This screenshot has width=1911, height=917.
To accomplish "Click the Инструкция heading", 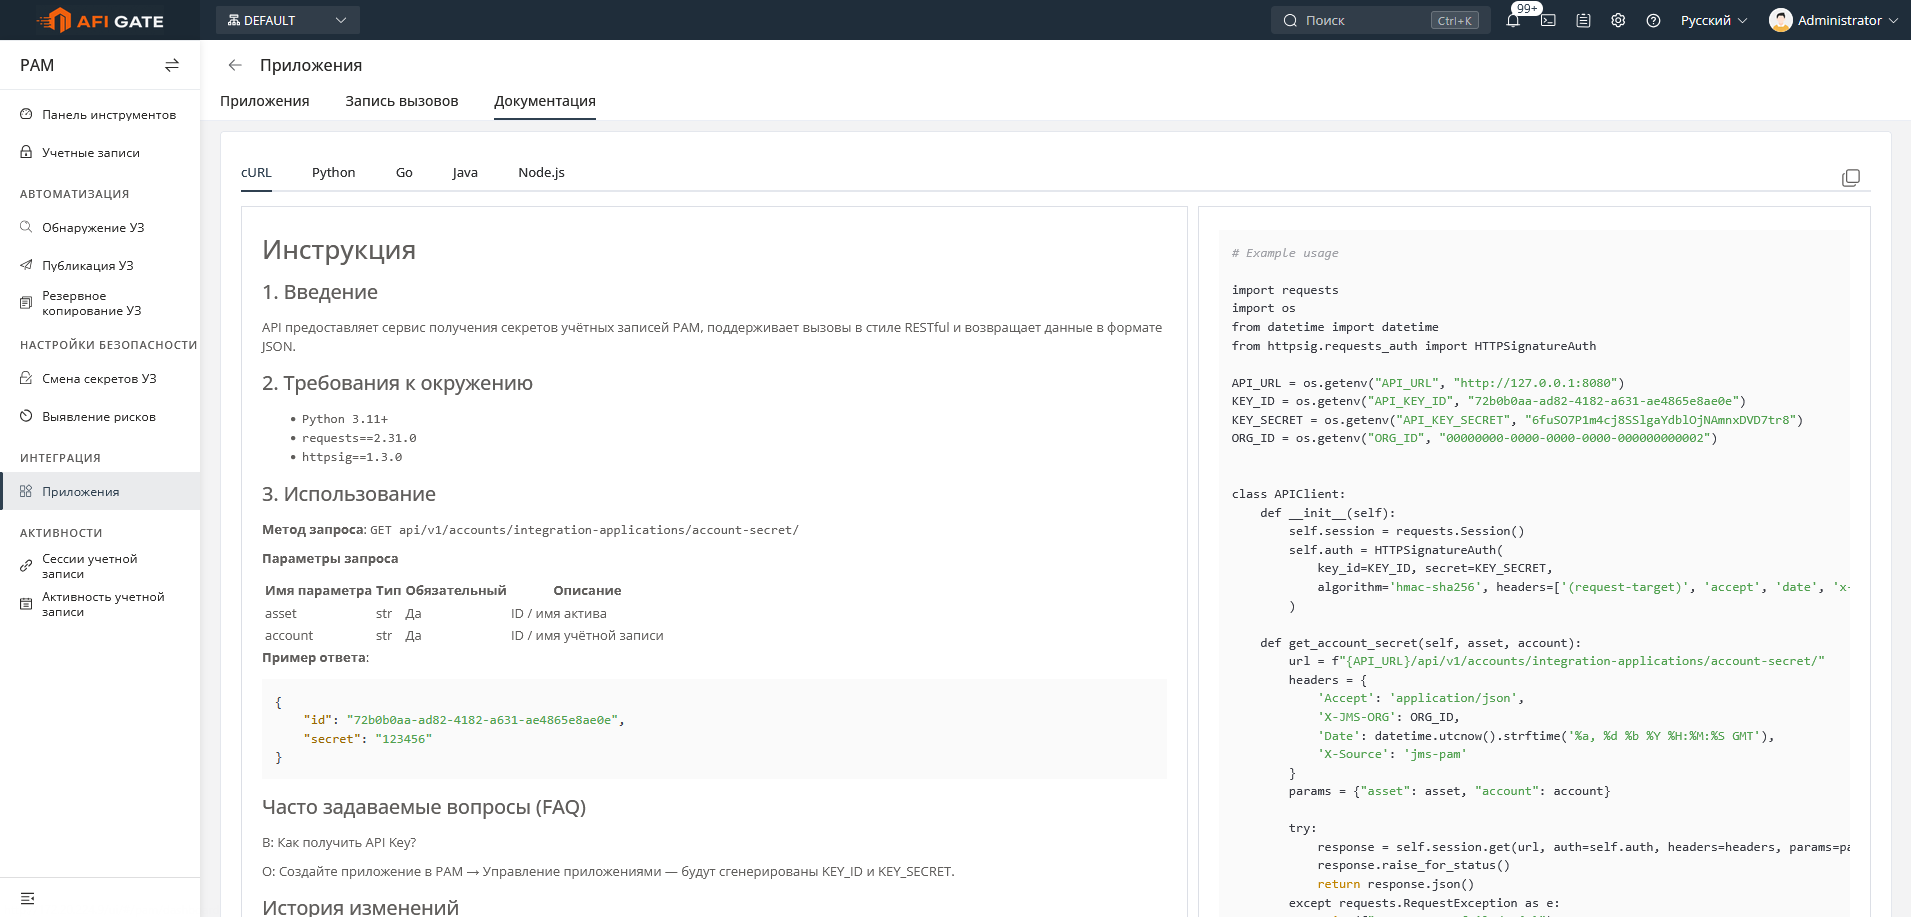I will [x=339, y=250].
